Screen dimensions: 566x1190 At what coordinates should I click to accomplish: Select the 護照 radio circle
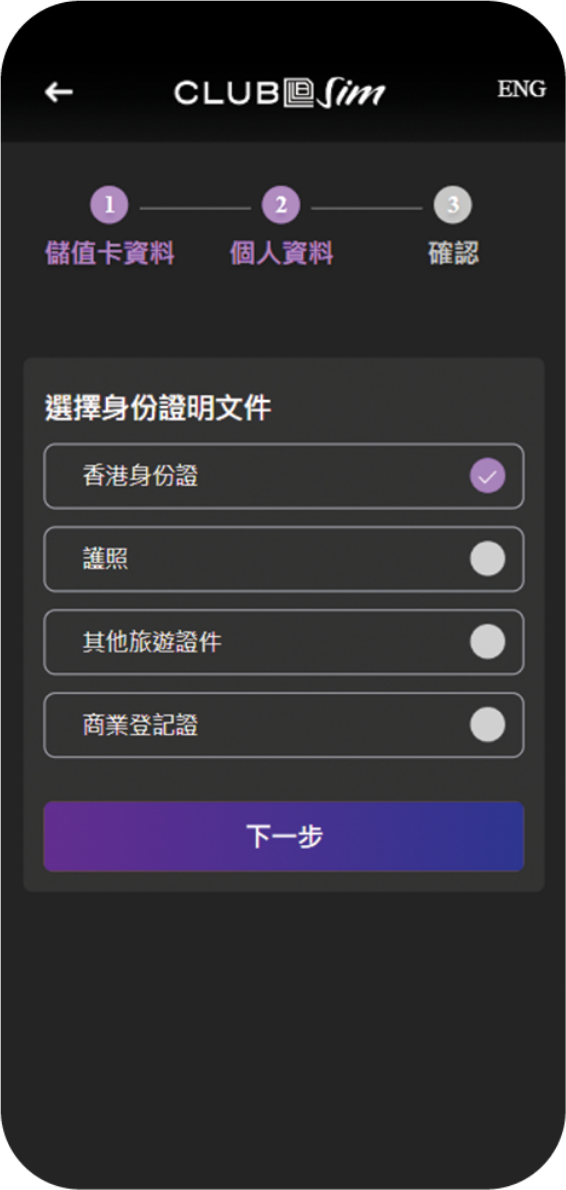(x=487, y=559)
